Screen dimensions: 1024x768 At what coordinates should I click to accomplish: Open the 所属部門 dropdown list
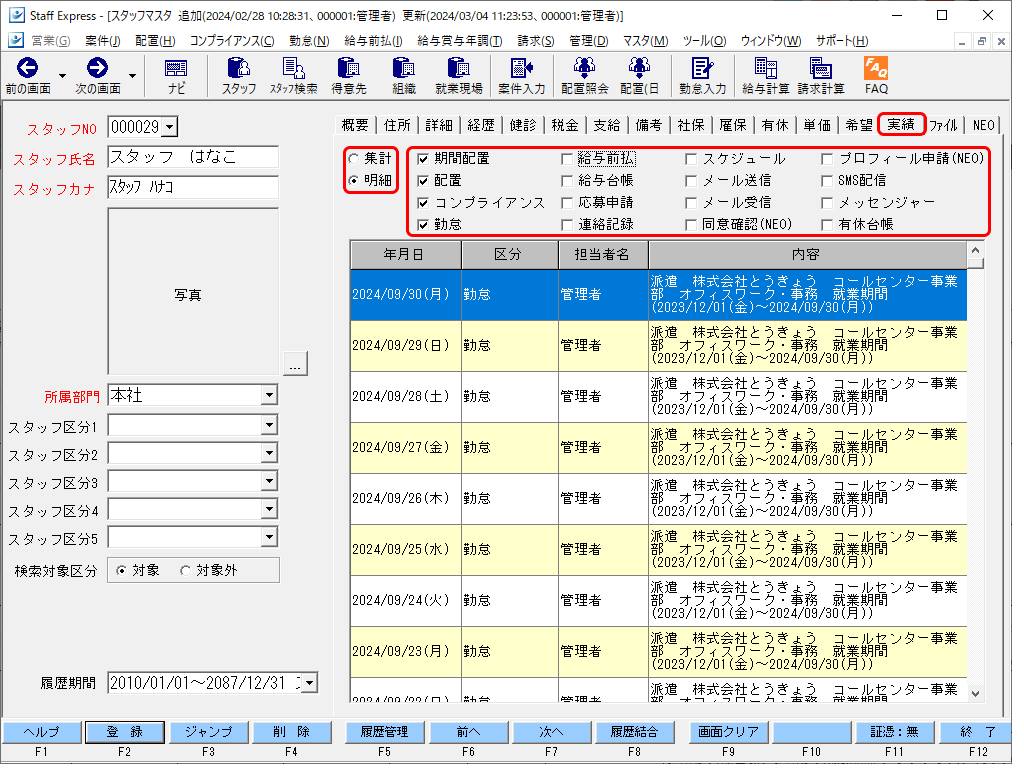pyautogui.click(x=269, y=395)
